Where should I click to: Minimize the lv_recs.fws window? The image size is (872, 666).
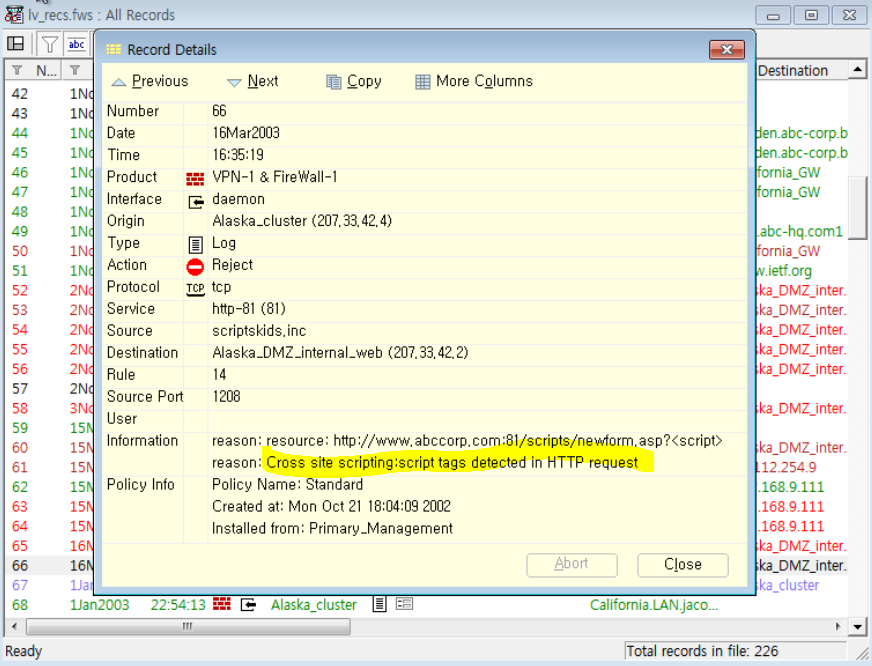coord(773,16)
